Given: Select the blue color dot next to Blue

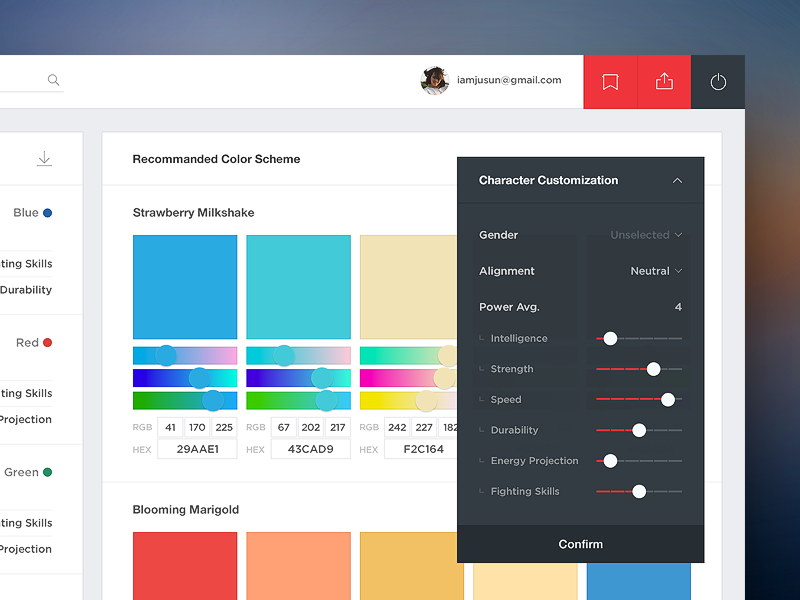Looking at the screenshot, I should [x=47, y=212].
